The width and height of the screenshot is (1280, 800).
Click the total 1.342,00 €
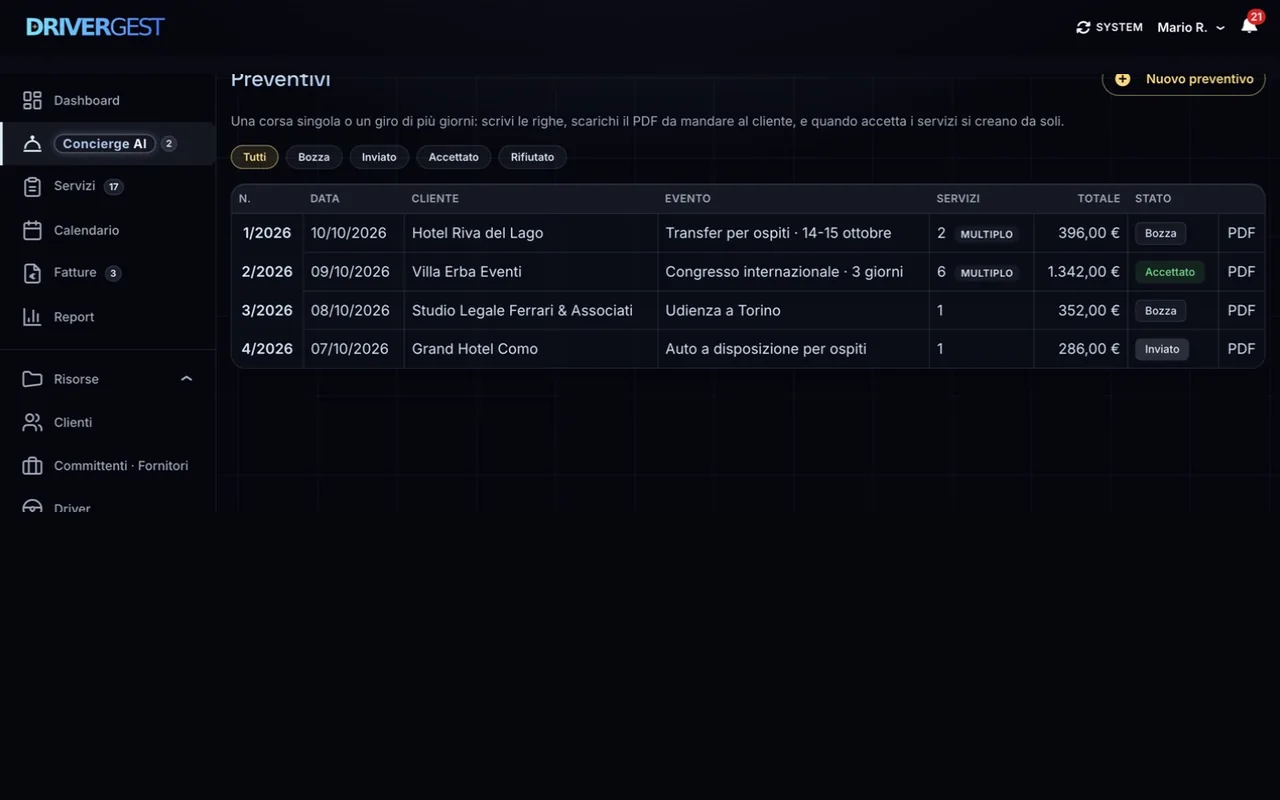click(1084, 272)
